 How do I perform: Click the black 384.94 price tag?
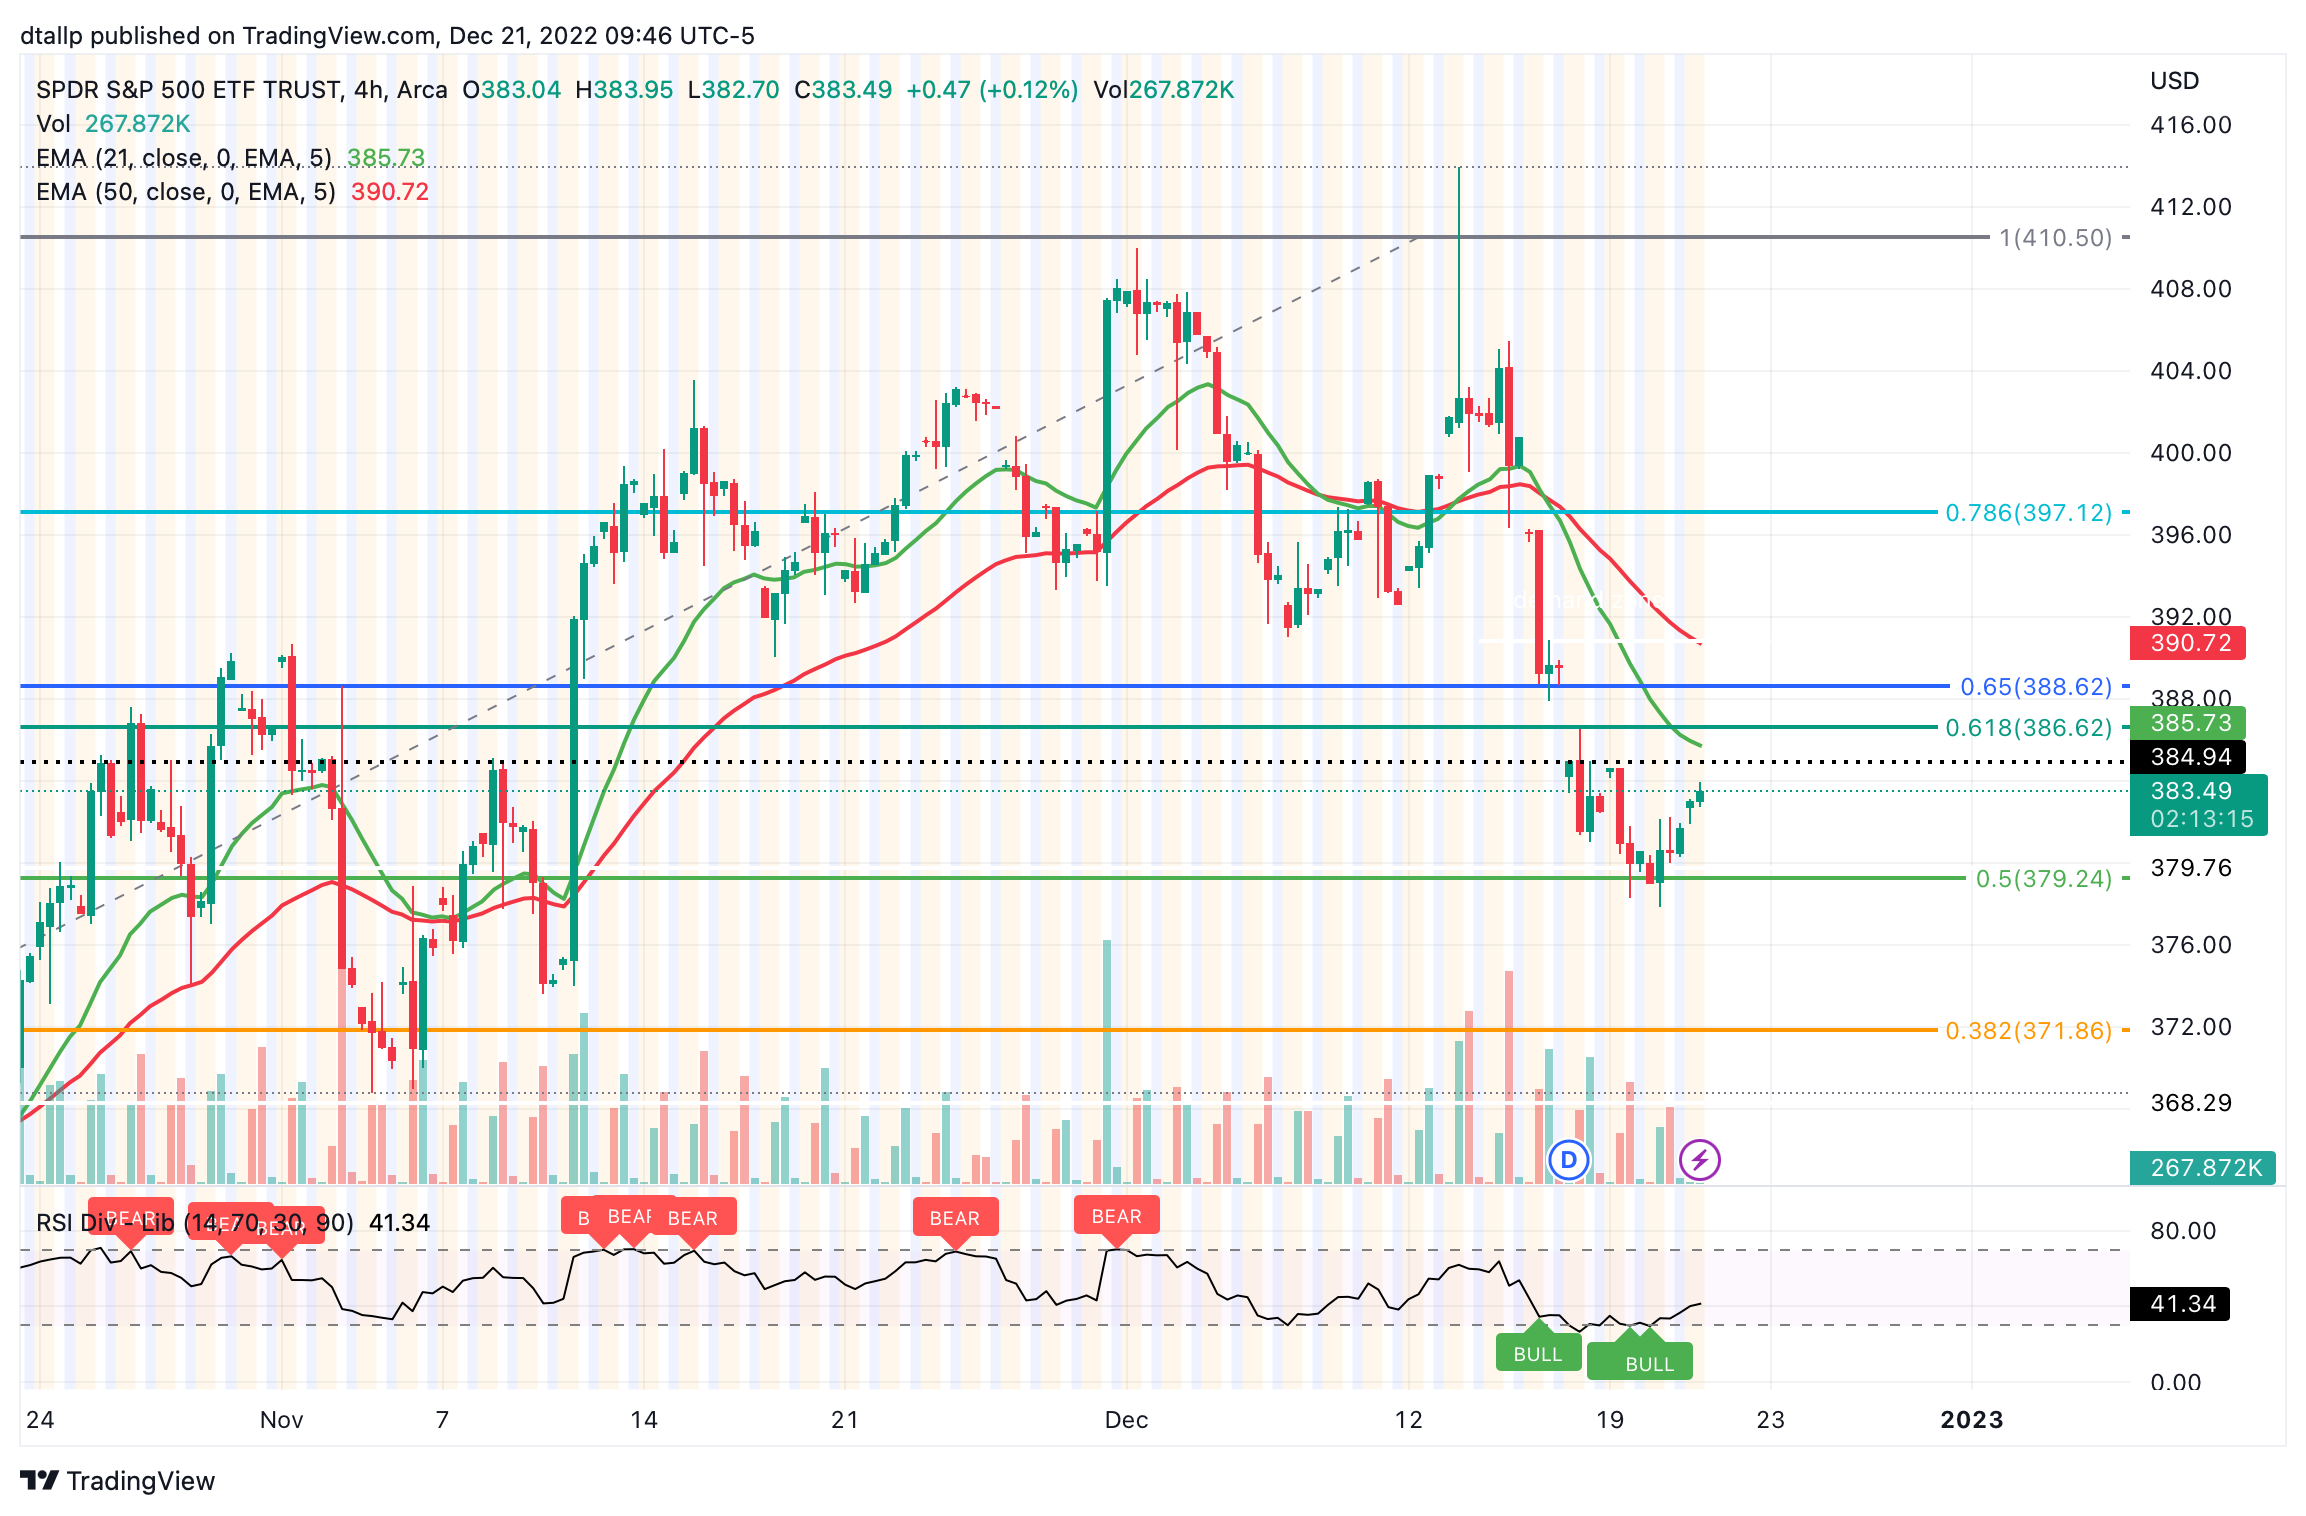tap(2188, 757)
